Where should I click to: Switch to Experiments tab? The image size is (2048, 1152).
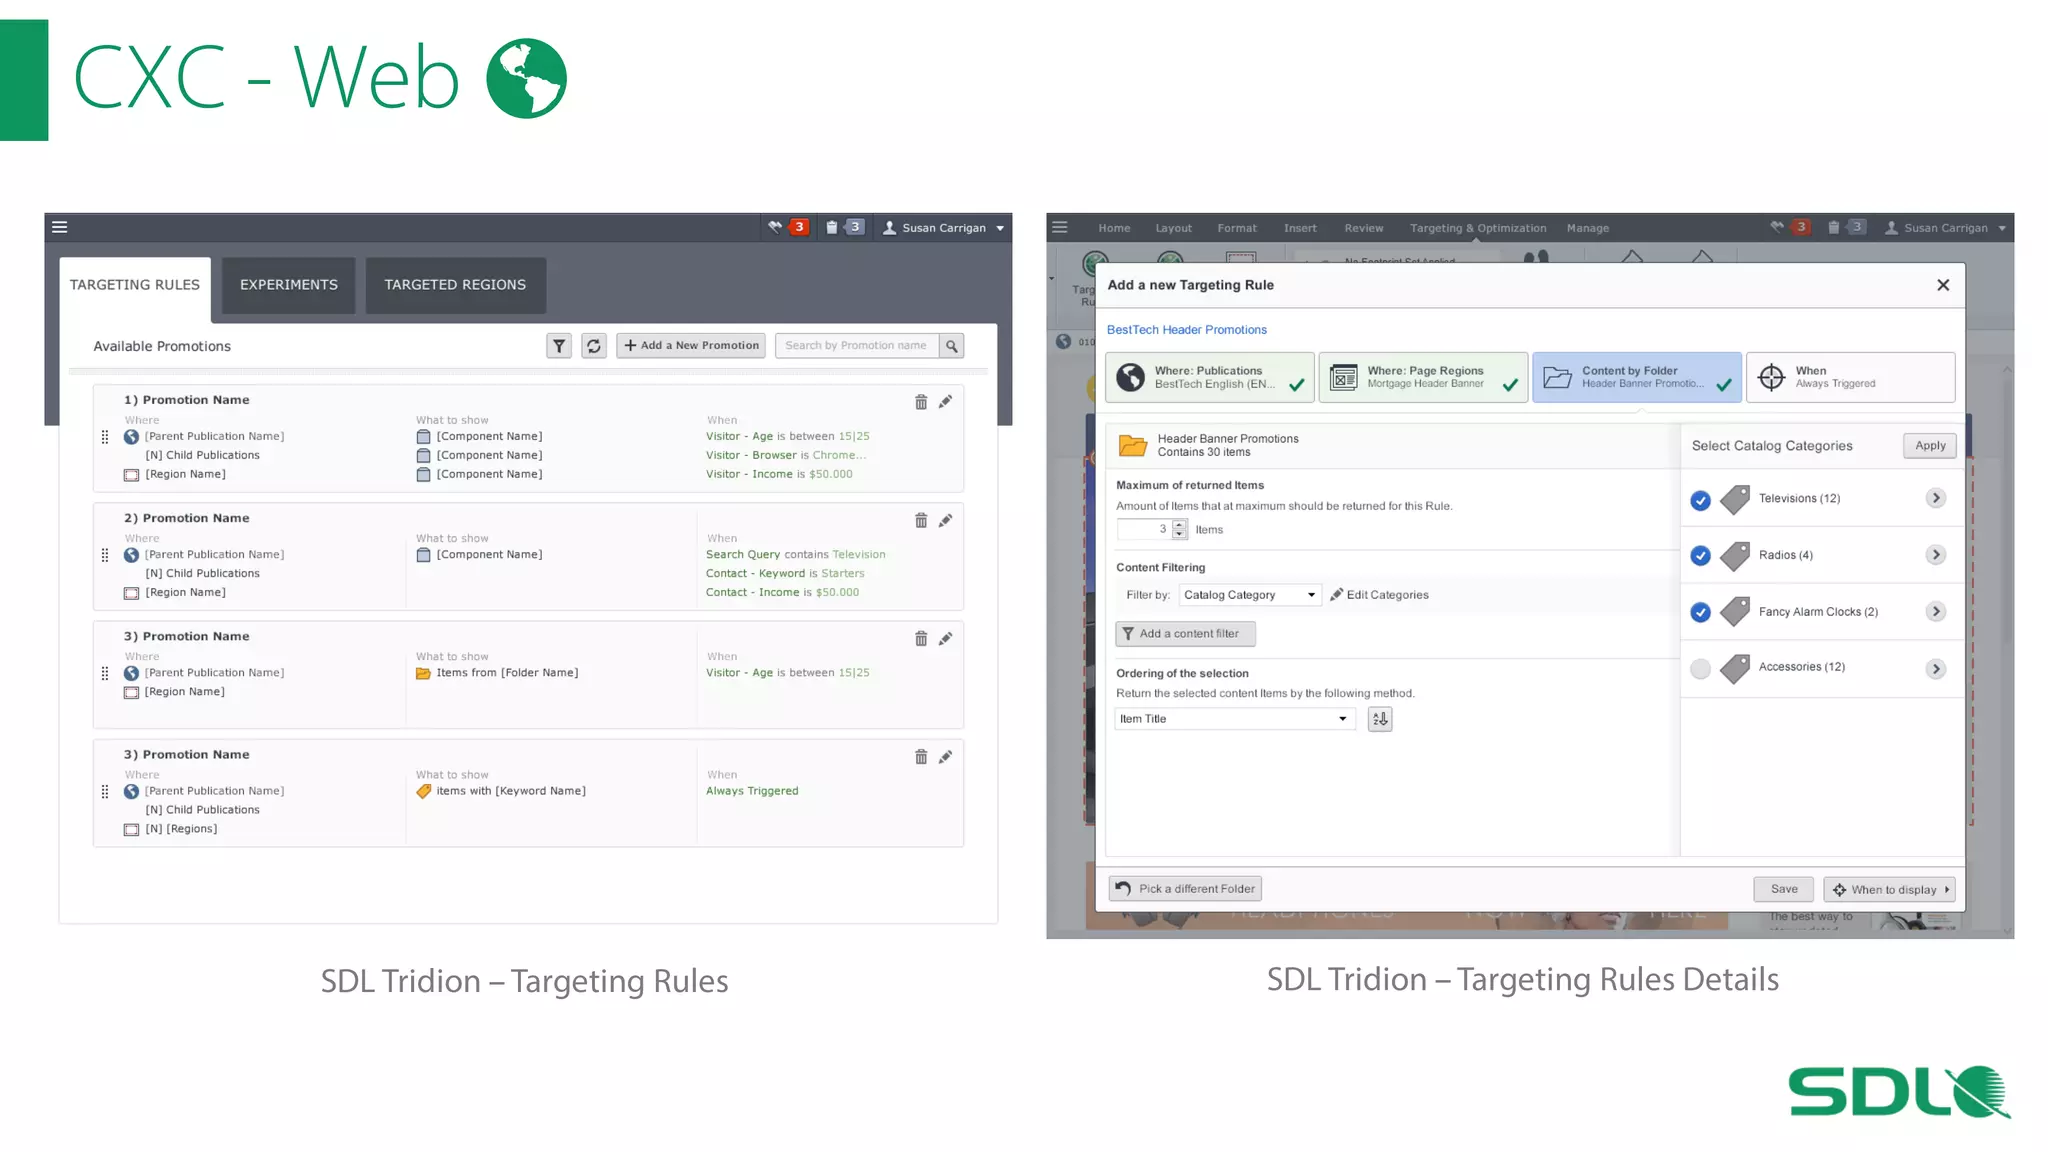pyautogui.click(x=289, y=285)
